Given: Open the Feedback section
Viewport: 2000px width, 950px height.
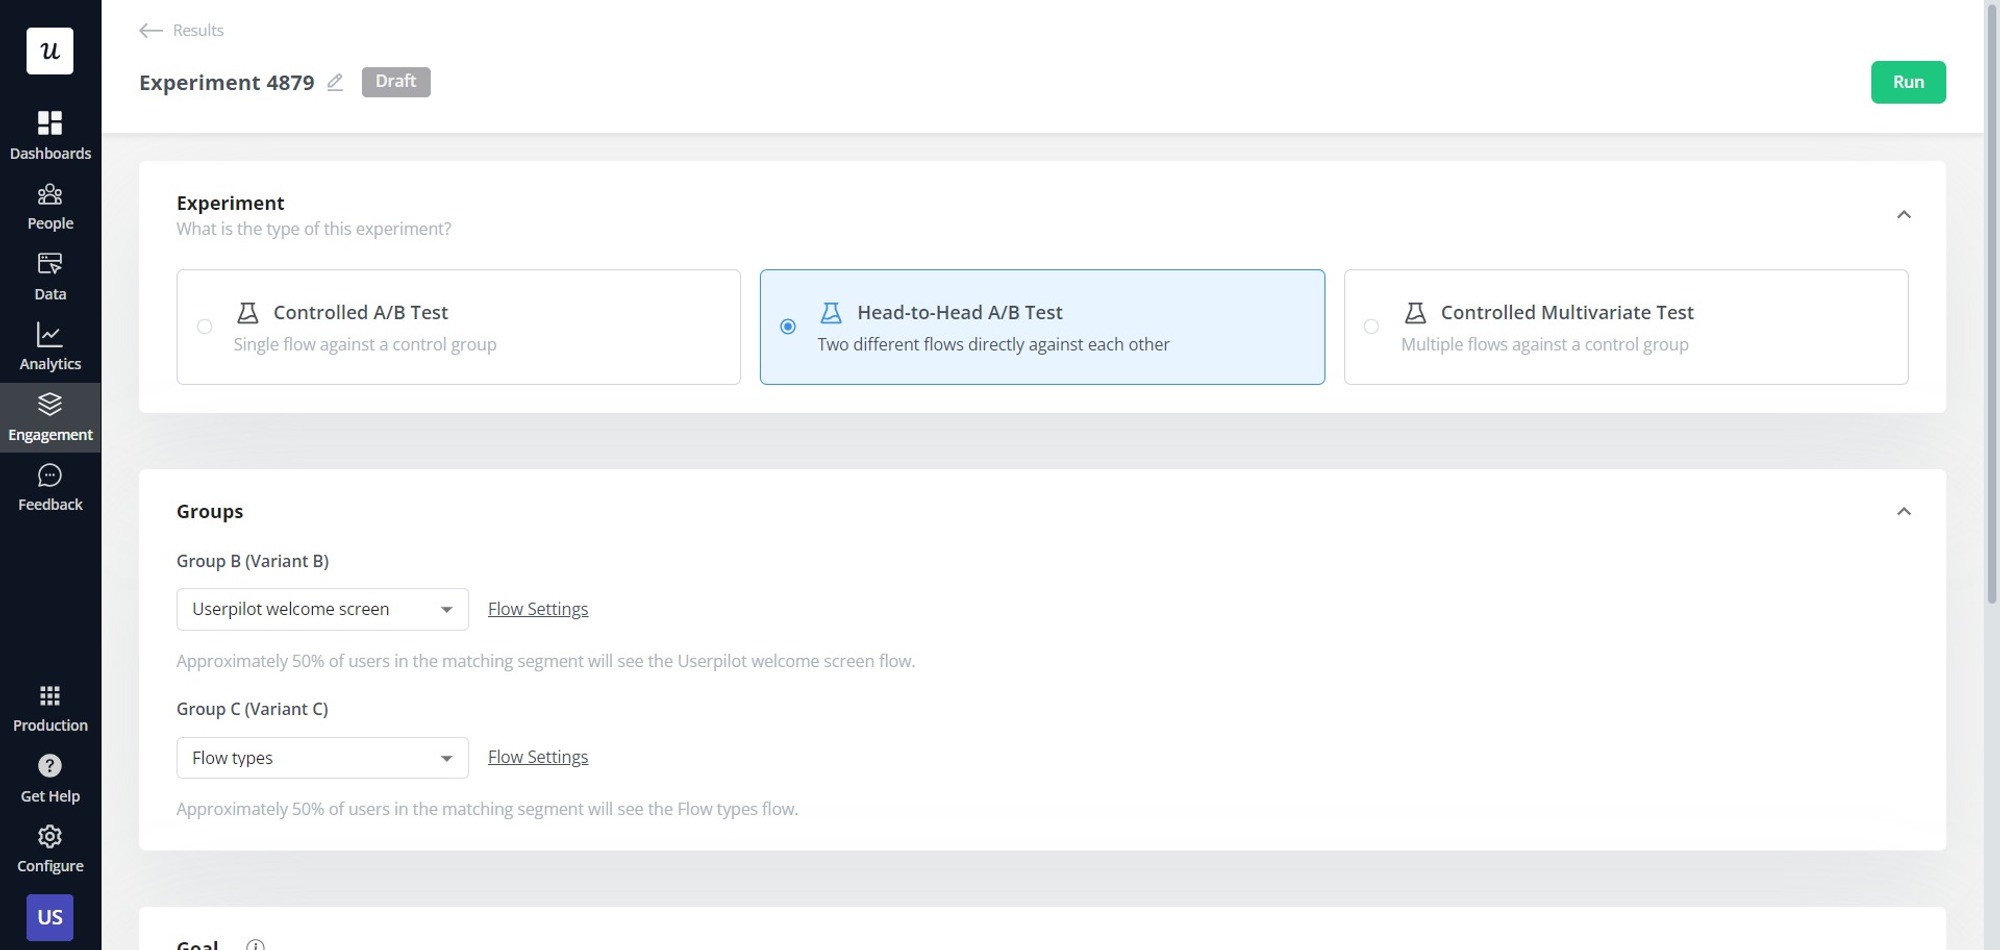Looking at the screenshot, I should (x=50, y=484).
